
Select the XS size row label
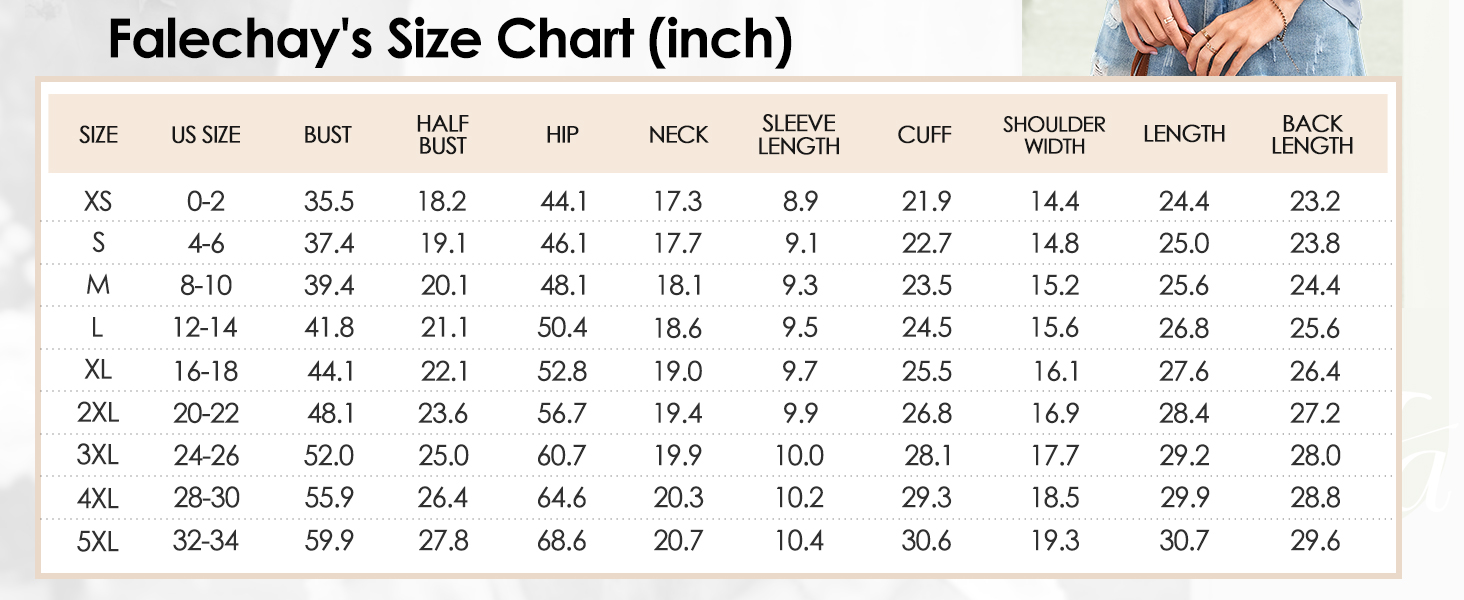(x=98, y=202)
